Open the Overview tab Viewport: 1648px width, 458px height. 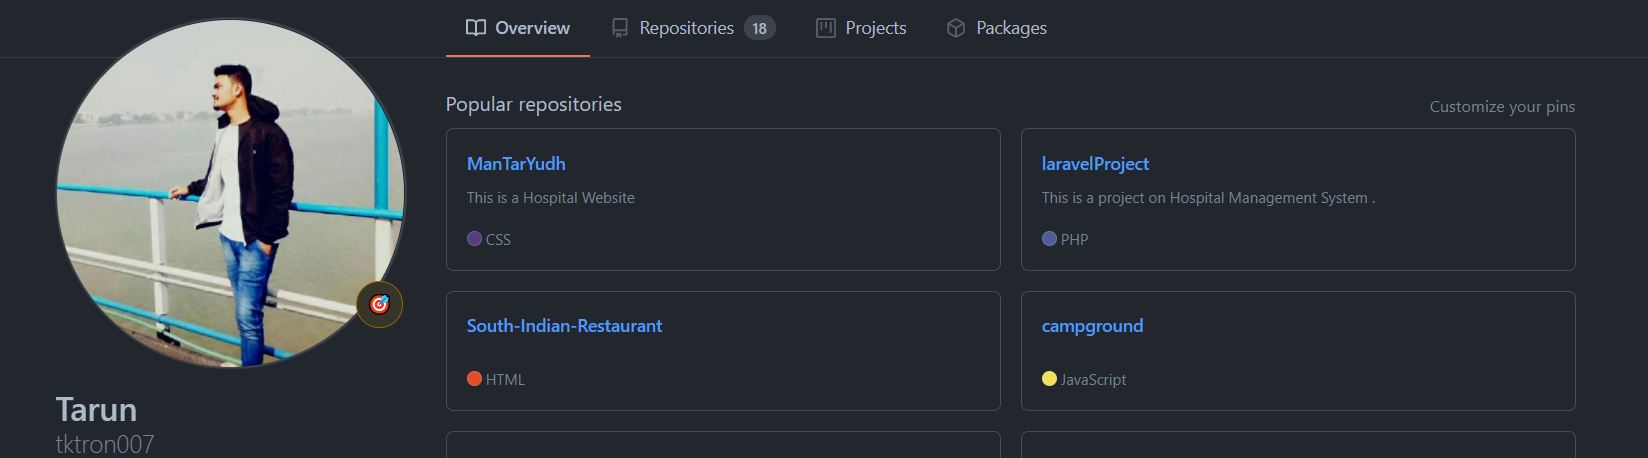(x=518, y=28)
